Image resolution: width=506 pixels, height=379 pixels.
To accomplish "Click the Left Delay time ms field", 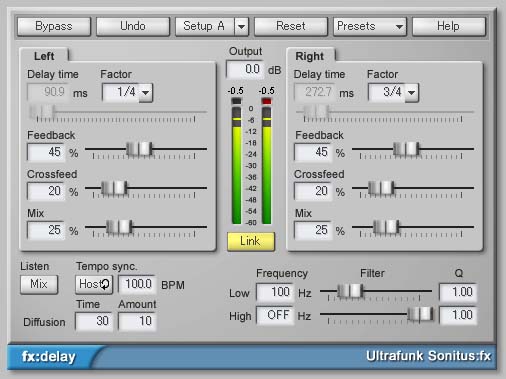I will click(x=48, y=92).
